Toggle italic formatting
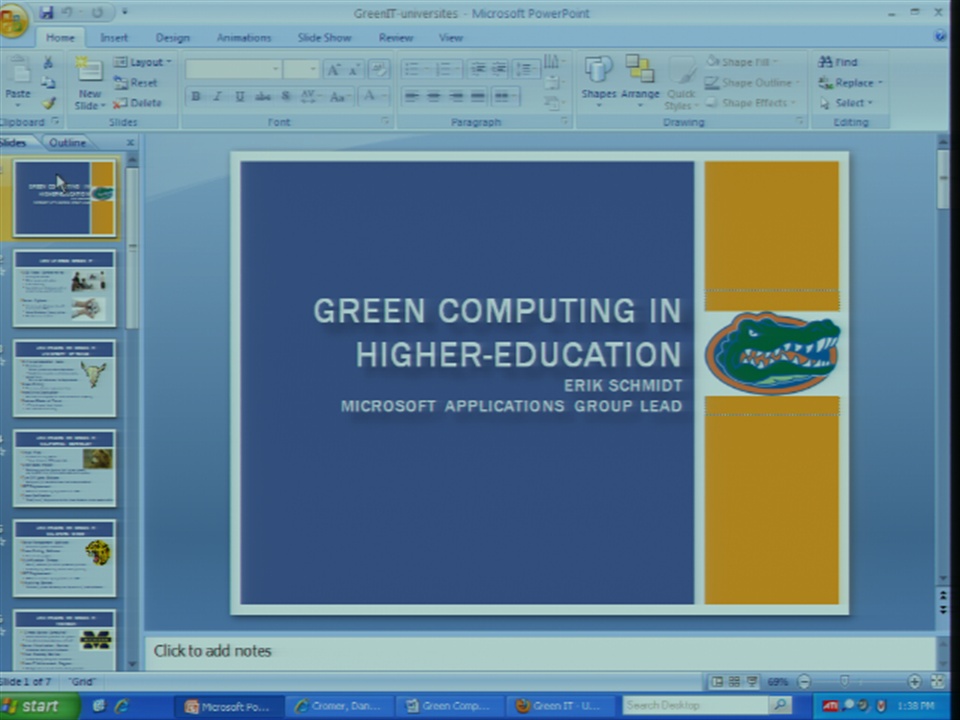This screenshot has width=960, height=720. (217, 96)
